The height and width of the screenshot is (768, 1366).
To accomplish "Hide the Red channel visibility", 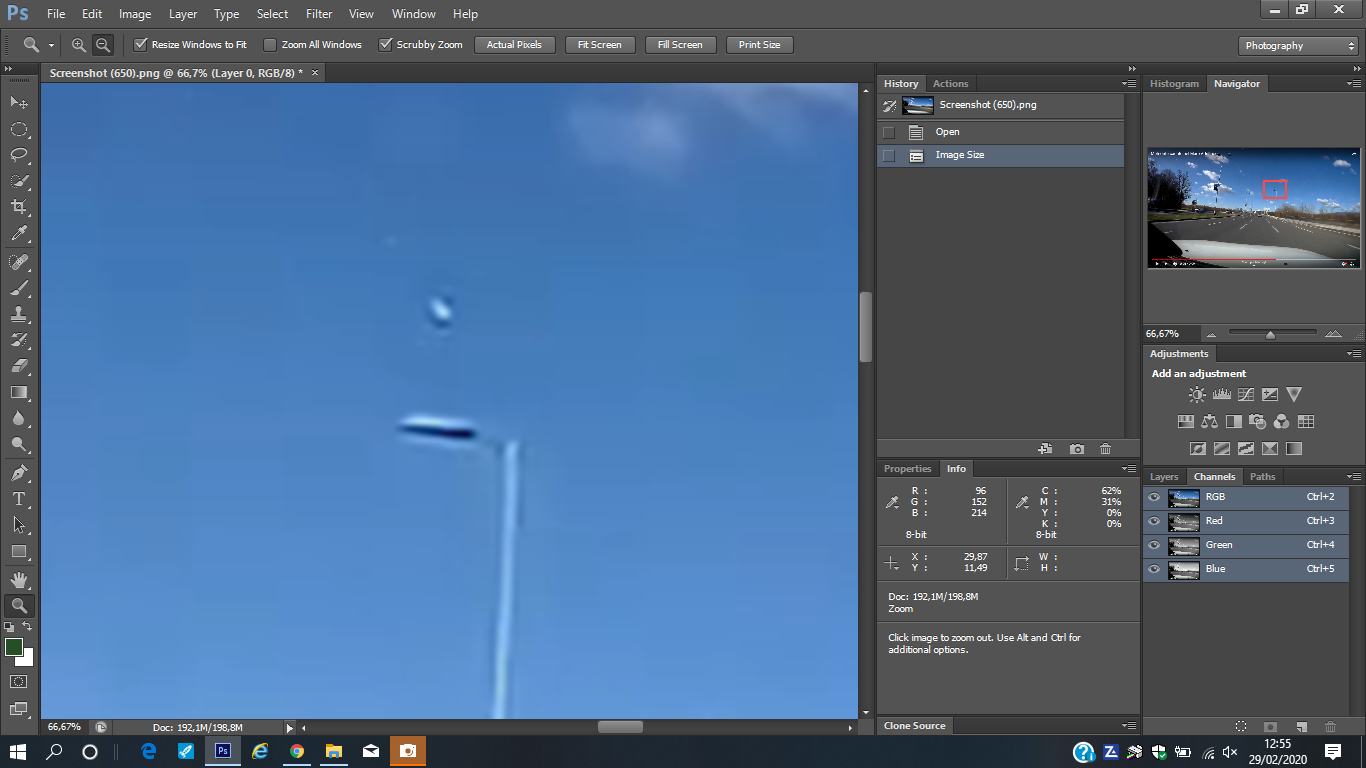I will [1154, 521].
